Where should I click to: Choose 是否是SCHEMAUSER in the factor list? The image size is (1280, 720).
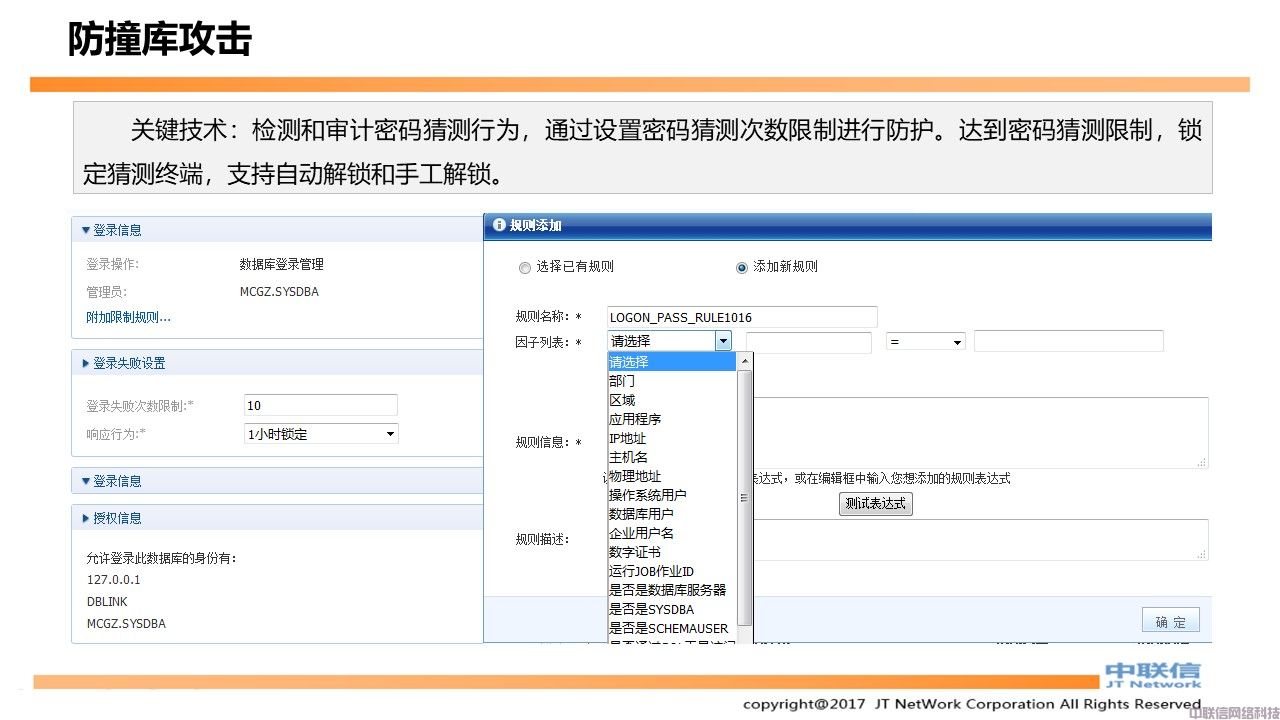[x=672, y=628]
